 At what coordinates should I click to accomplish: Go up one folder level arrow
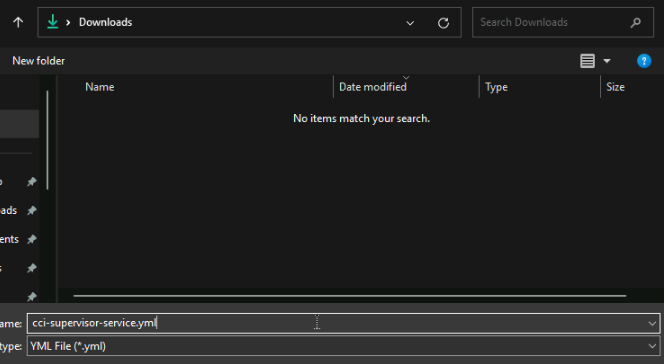point(18,22)
